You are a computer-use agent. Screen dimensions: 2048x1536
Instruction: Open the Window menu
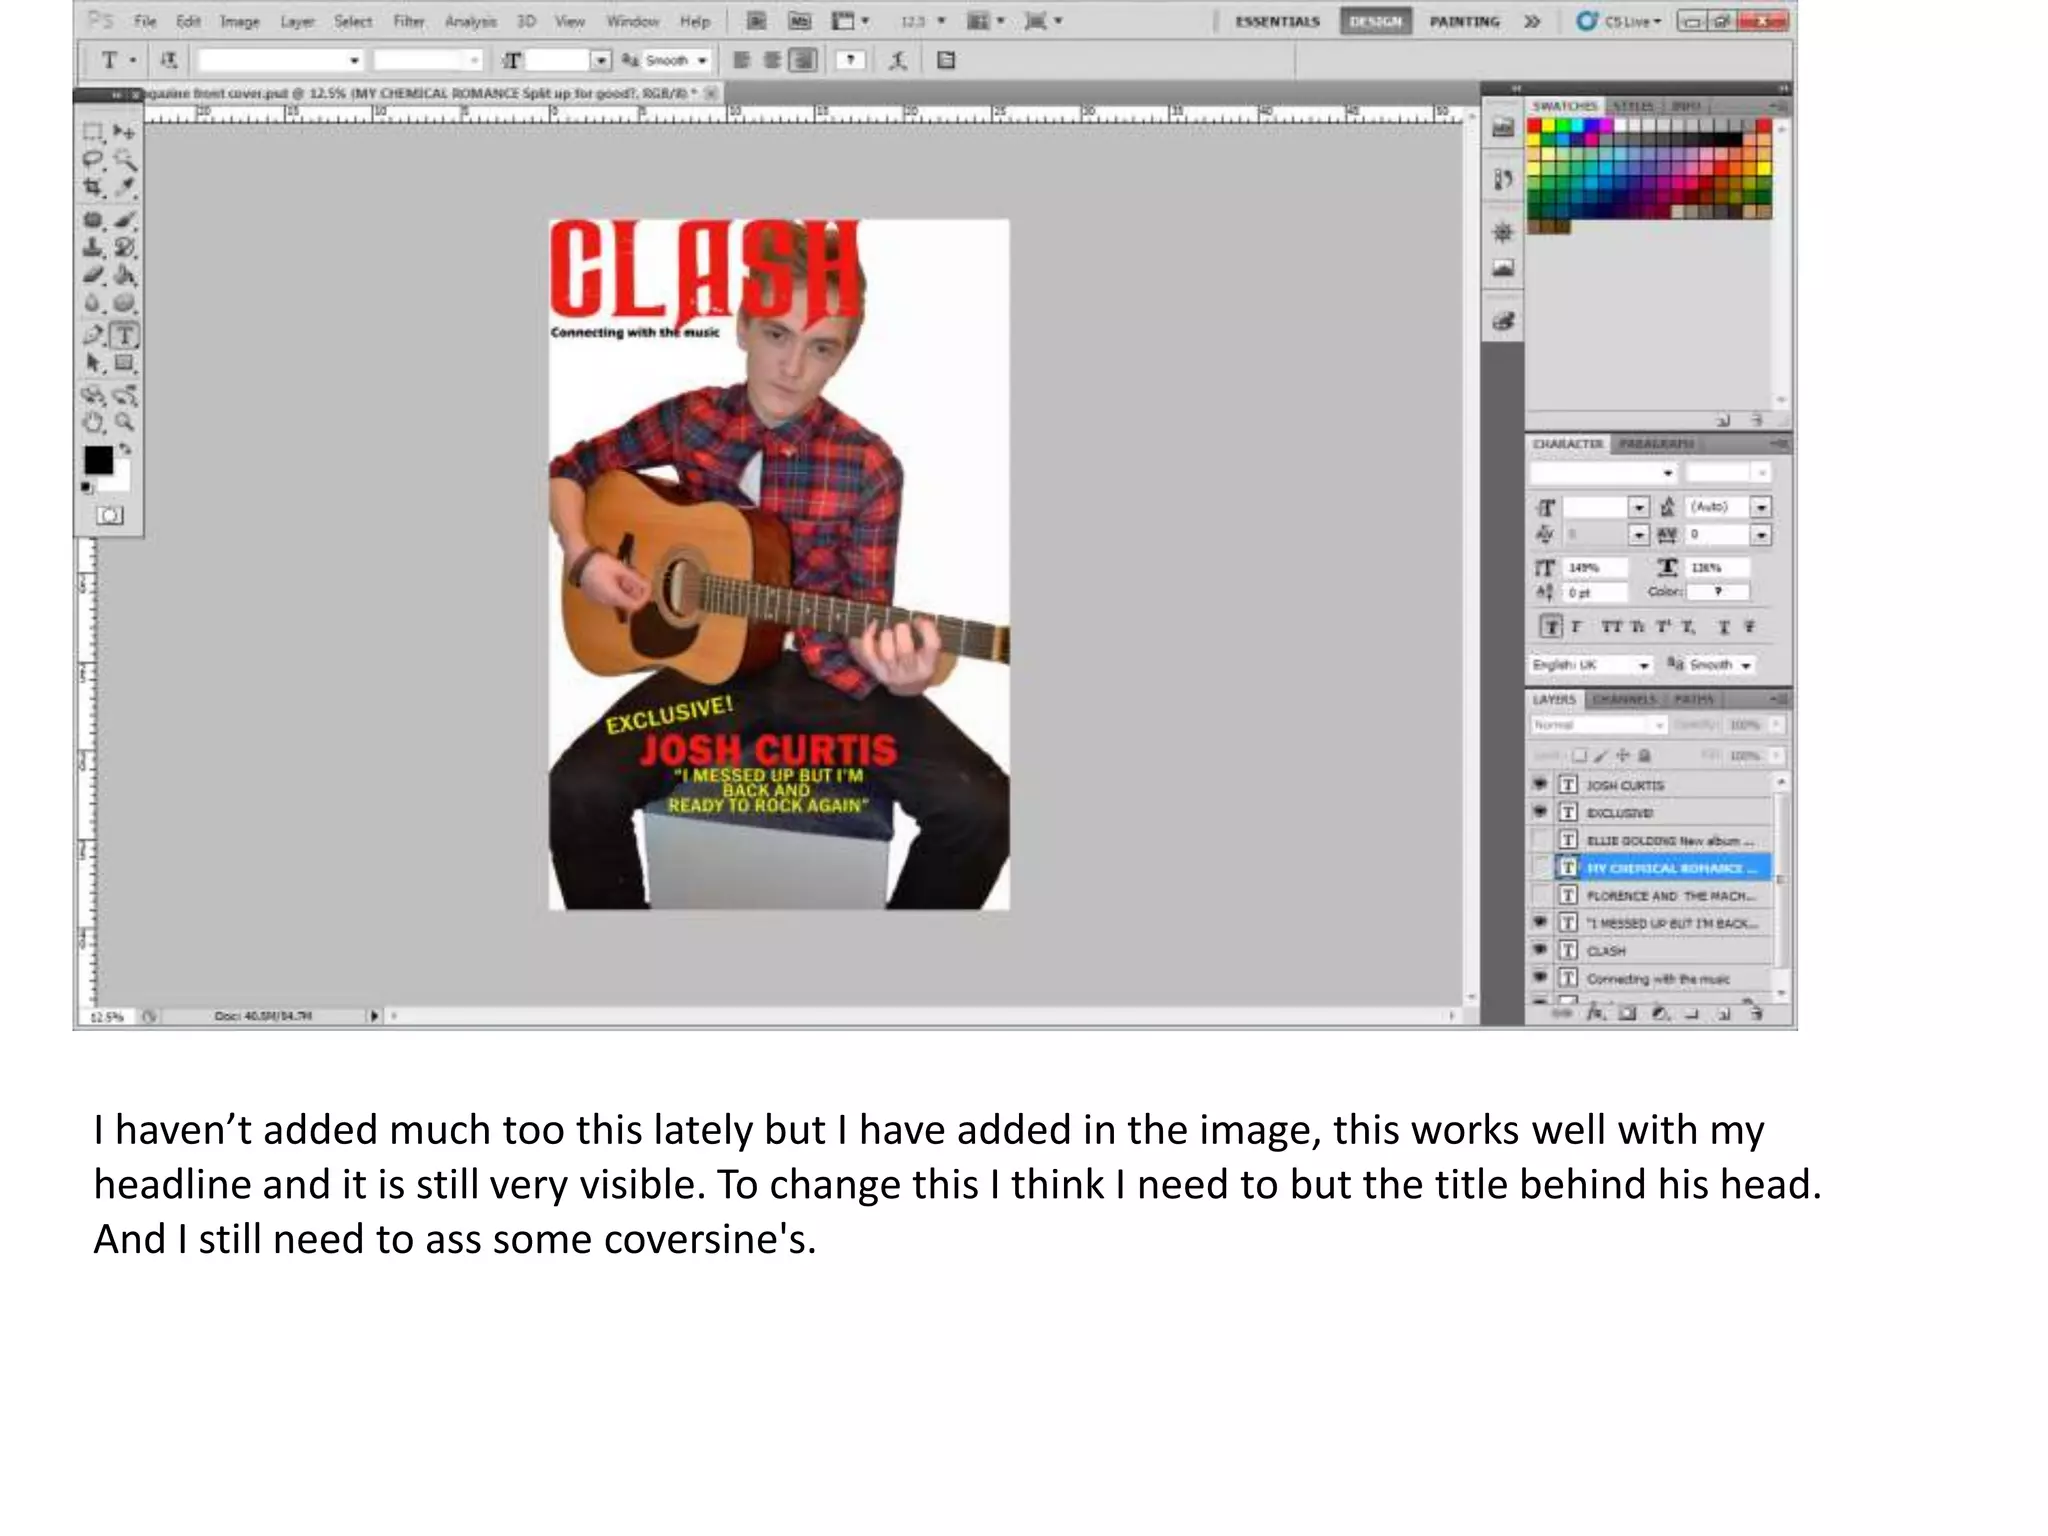coord(633,21)
